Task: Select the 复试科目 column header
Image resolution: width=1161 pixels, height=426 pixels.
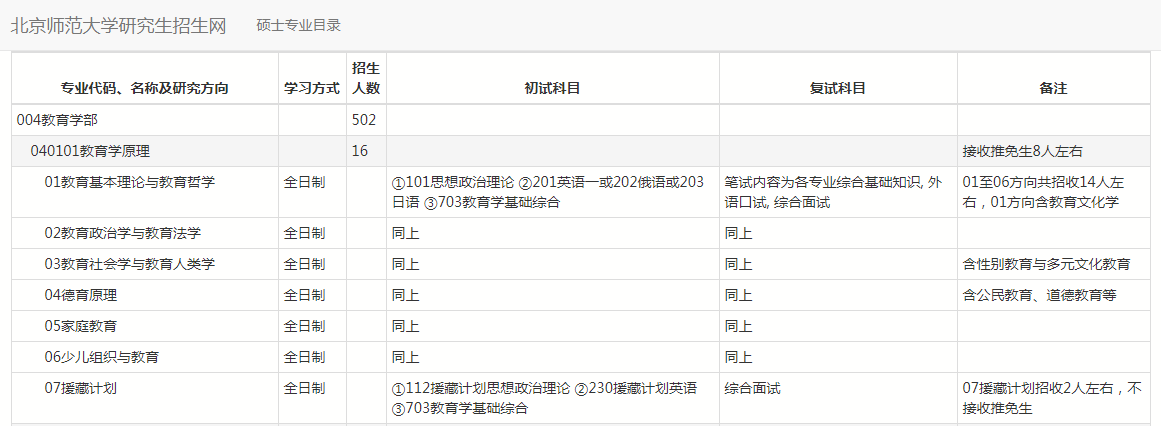Action: [837, 88]
